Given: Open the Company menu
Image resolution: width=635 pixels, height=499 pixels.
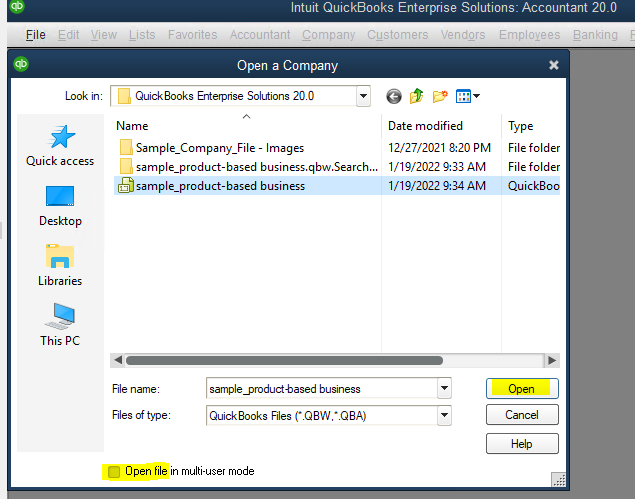Looking at the screenshot, I should 328,35.
